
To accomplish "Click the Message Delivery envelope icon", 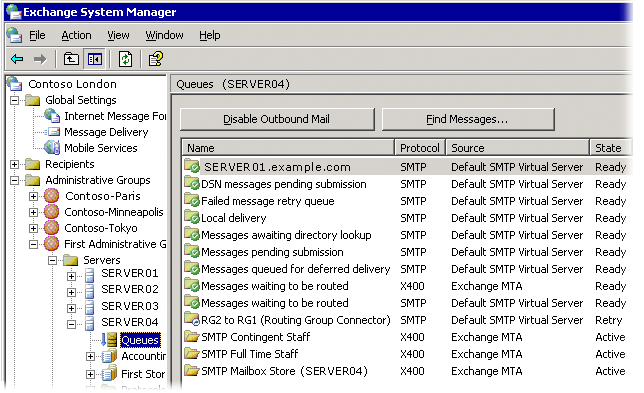I will pyautogui.click(x=53, y=132).
